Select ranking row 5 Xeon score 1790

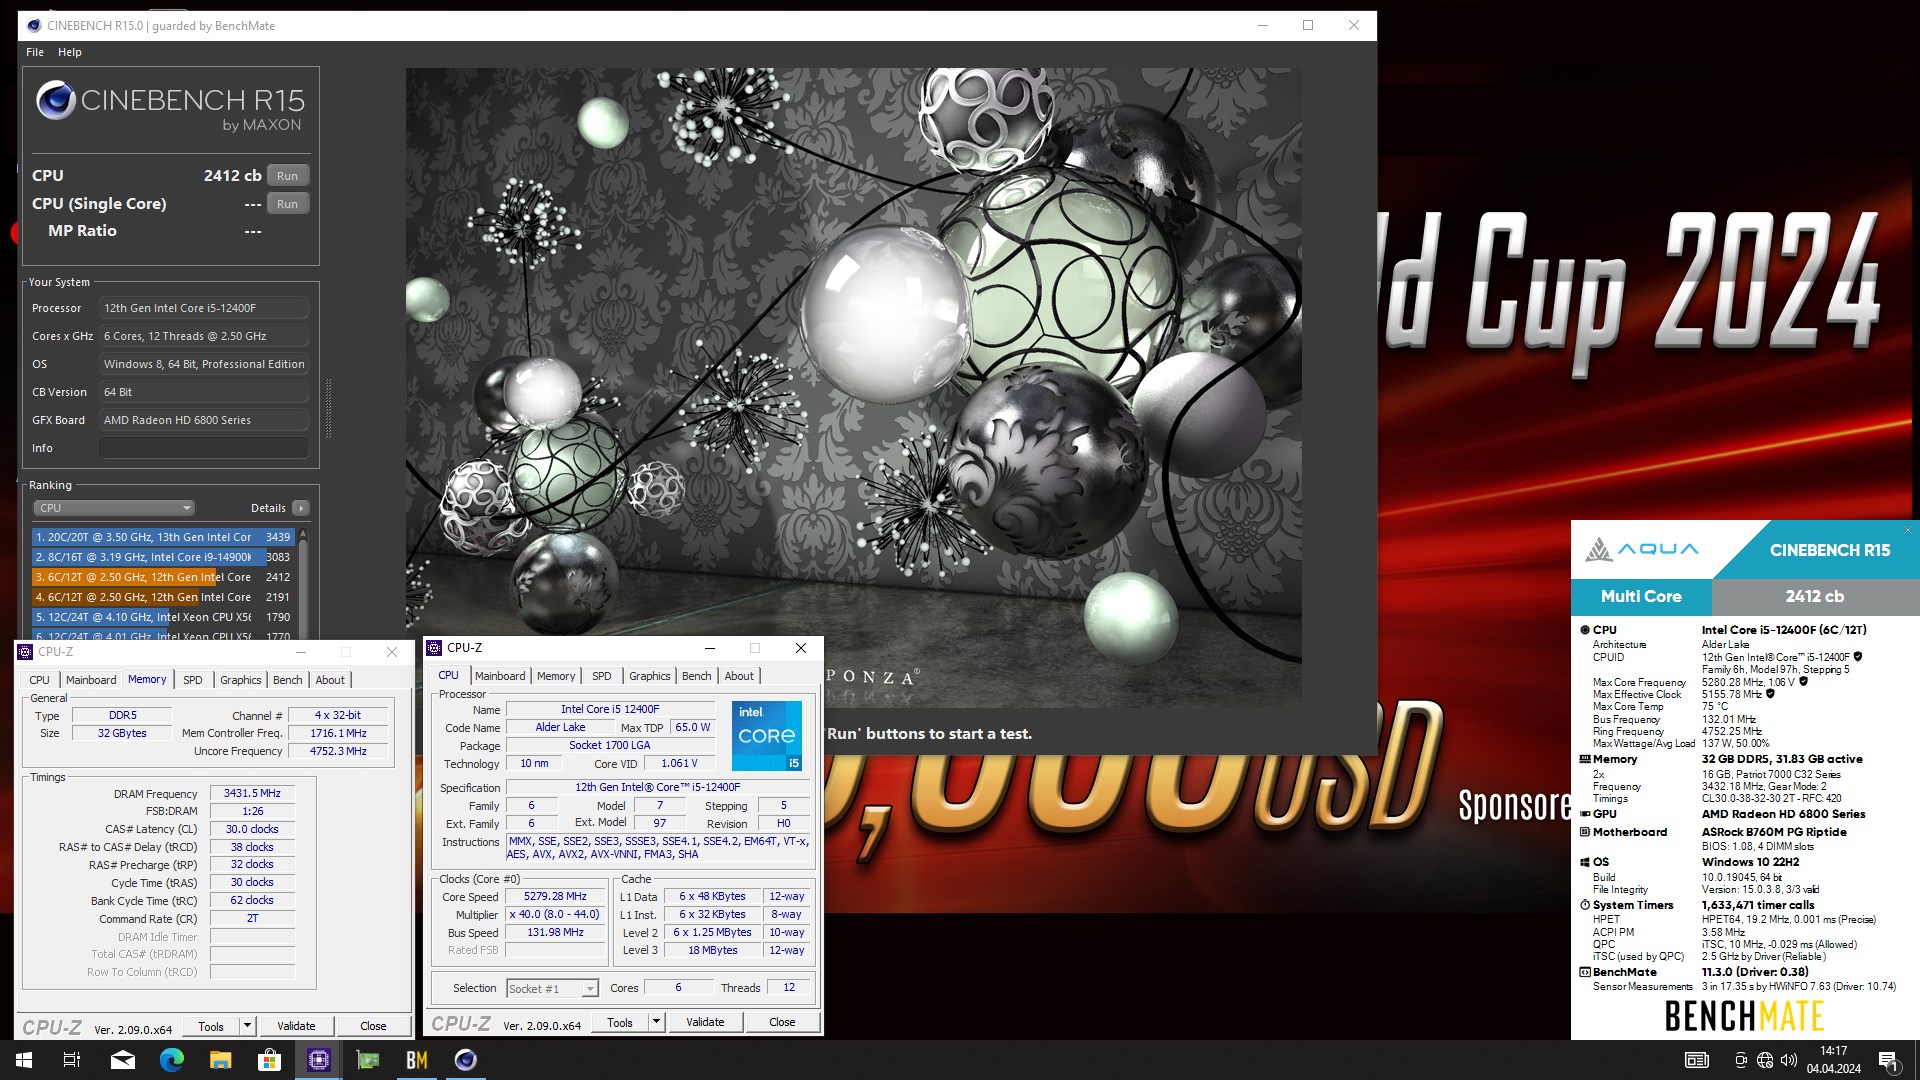tap(163, 617)
